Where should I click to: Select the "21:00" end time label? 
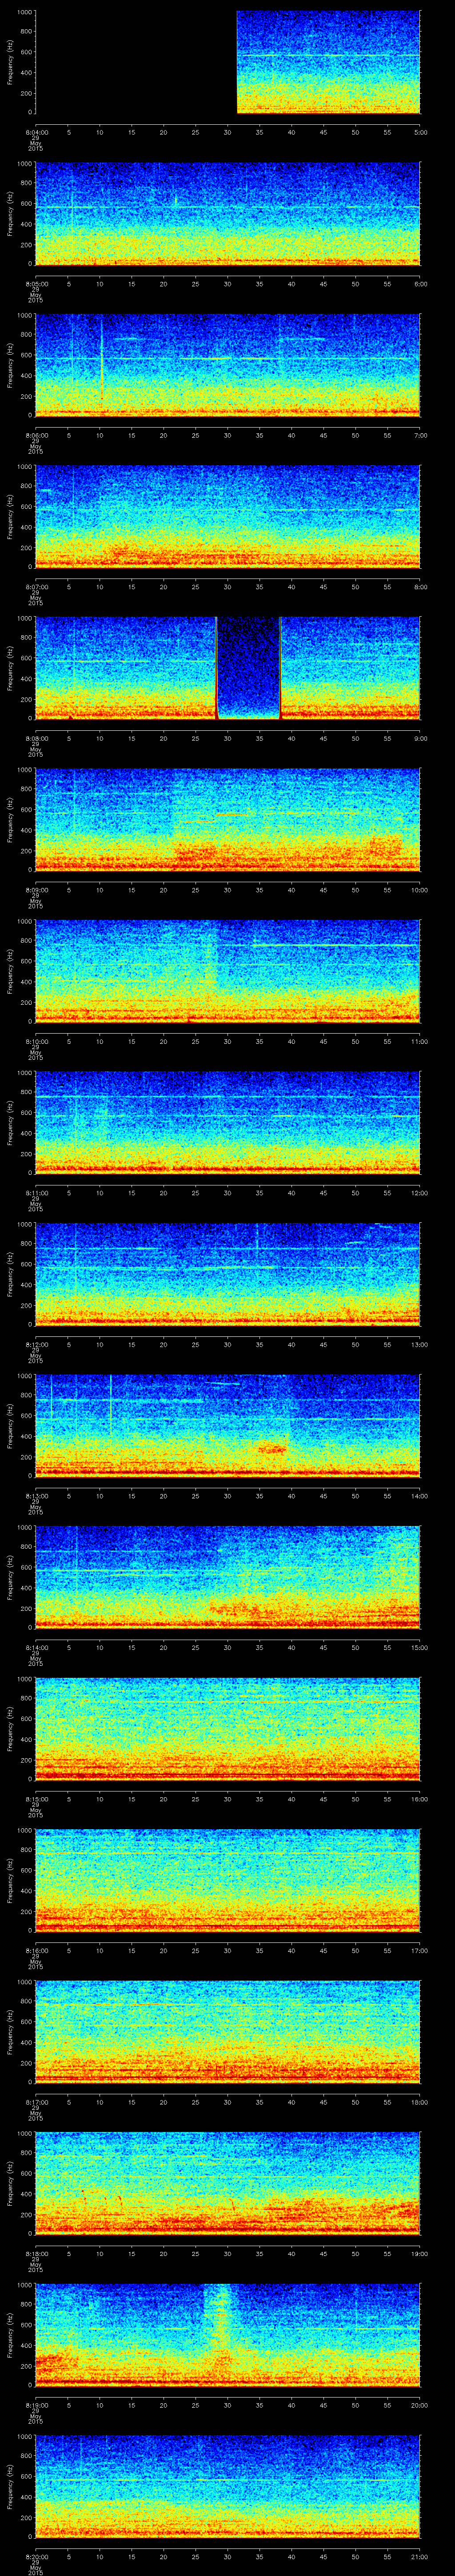tap(420, 2556)
